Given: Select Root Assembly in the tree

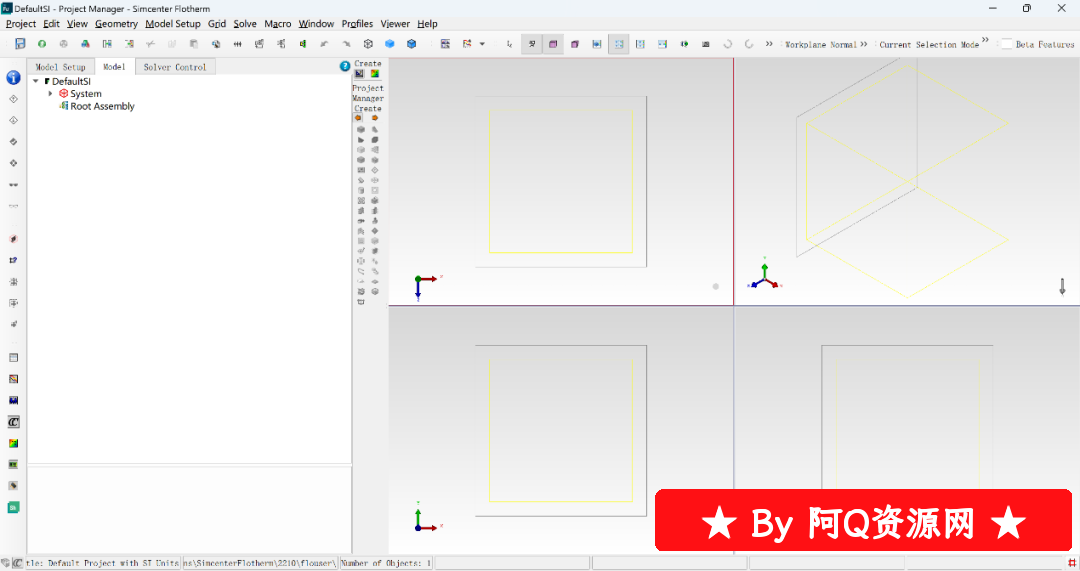Looking at the screenshot, I should 102,106.
